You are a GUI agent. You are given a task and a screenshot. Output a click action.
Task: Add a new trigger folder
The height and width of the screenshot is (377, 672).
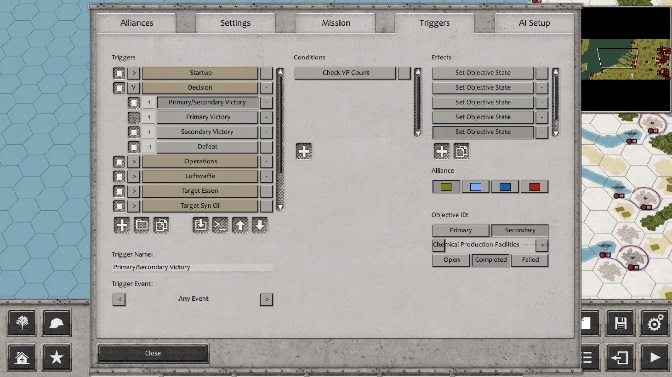tap(141, 225)
